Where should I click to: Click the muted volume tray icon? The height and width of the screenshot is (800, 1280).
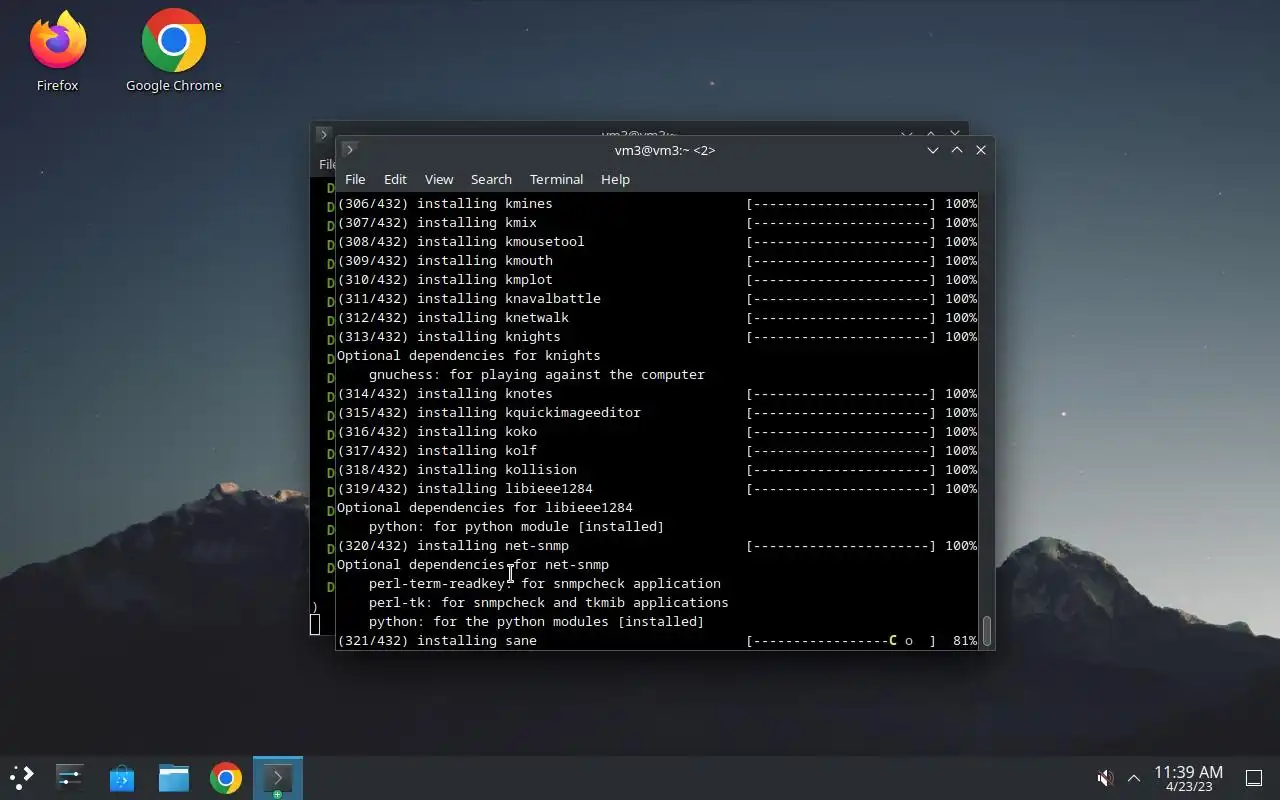tap(1105, 778)
